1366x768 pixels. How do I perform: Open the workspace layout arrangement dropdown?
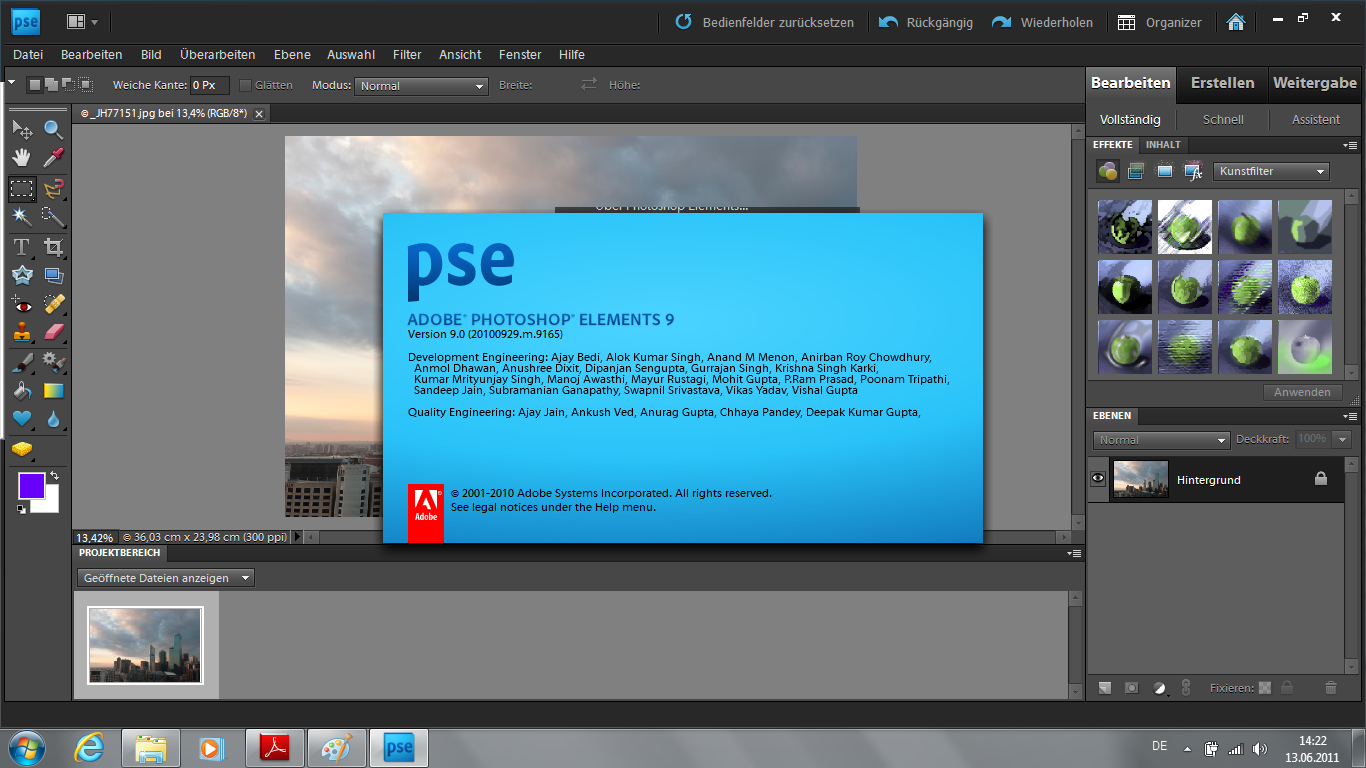pos(82,22)
